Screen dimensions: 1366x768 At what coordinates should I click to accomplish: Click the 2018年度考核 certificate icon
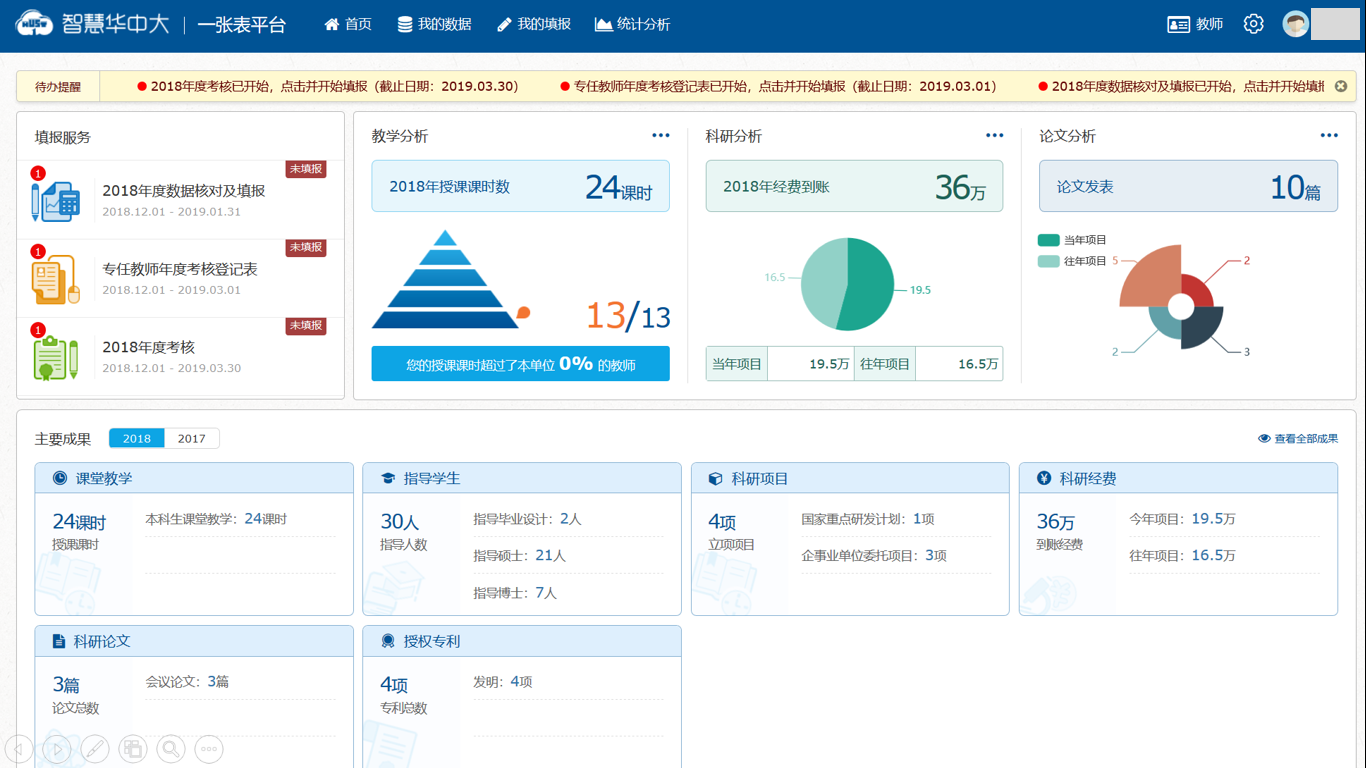55,357
